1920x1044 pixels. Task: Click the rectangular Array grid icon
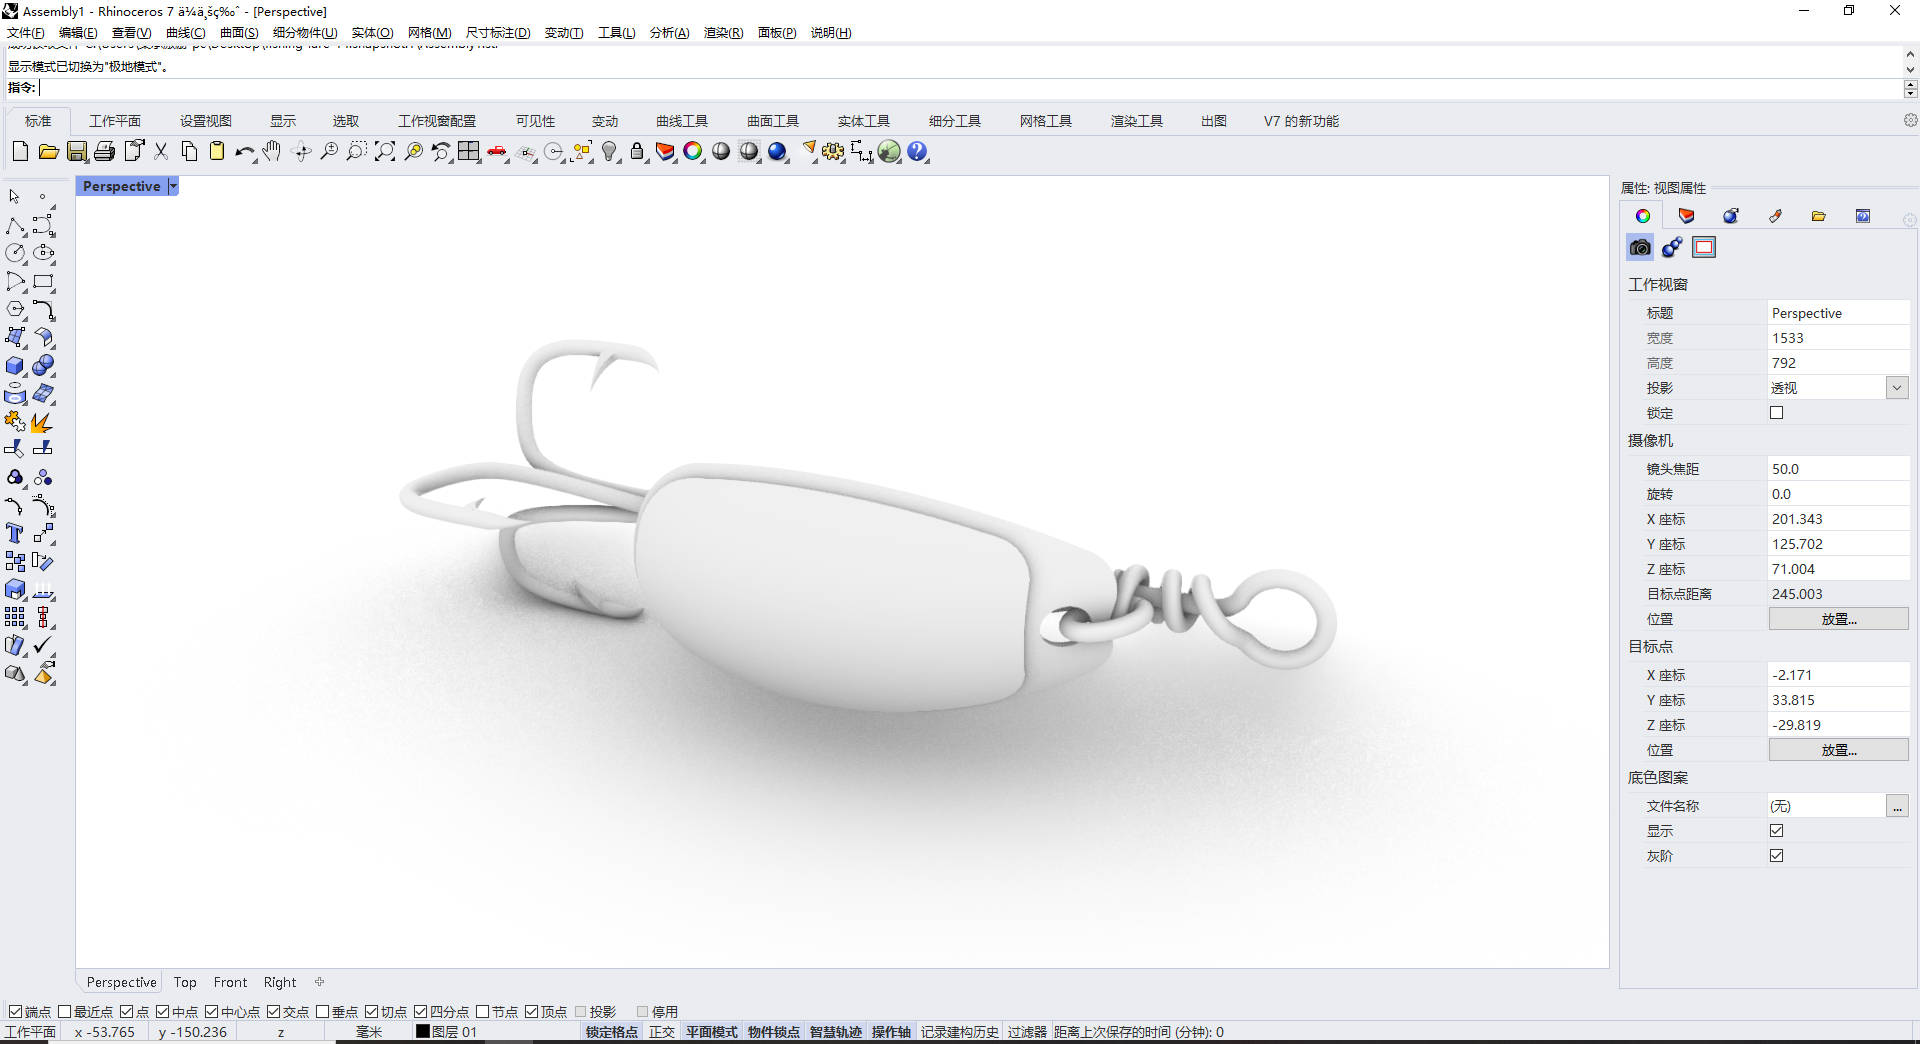pyautogui.click(x=15, y=618)
